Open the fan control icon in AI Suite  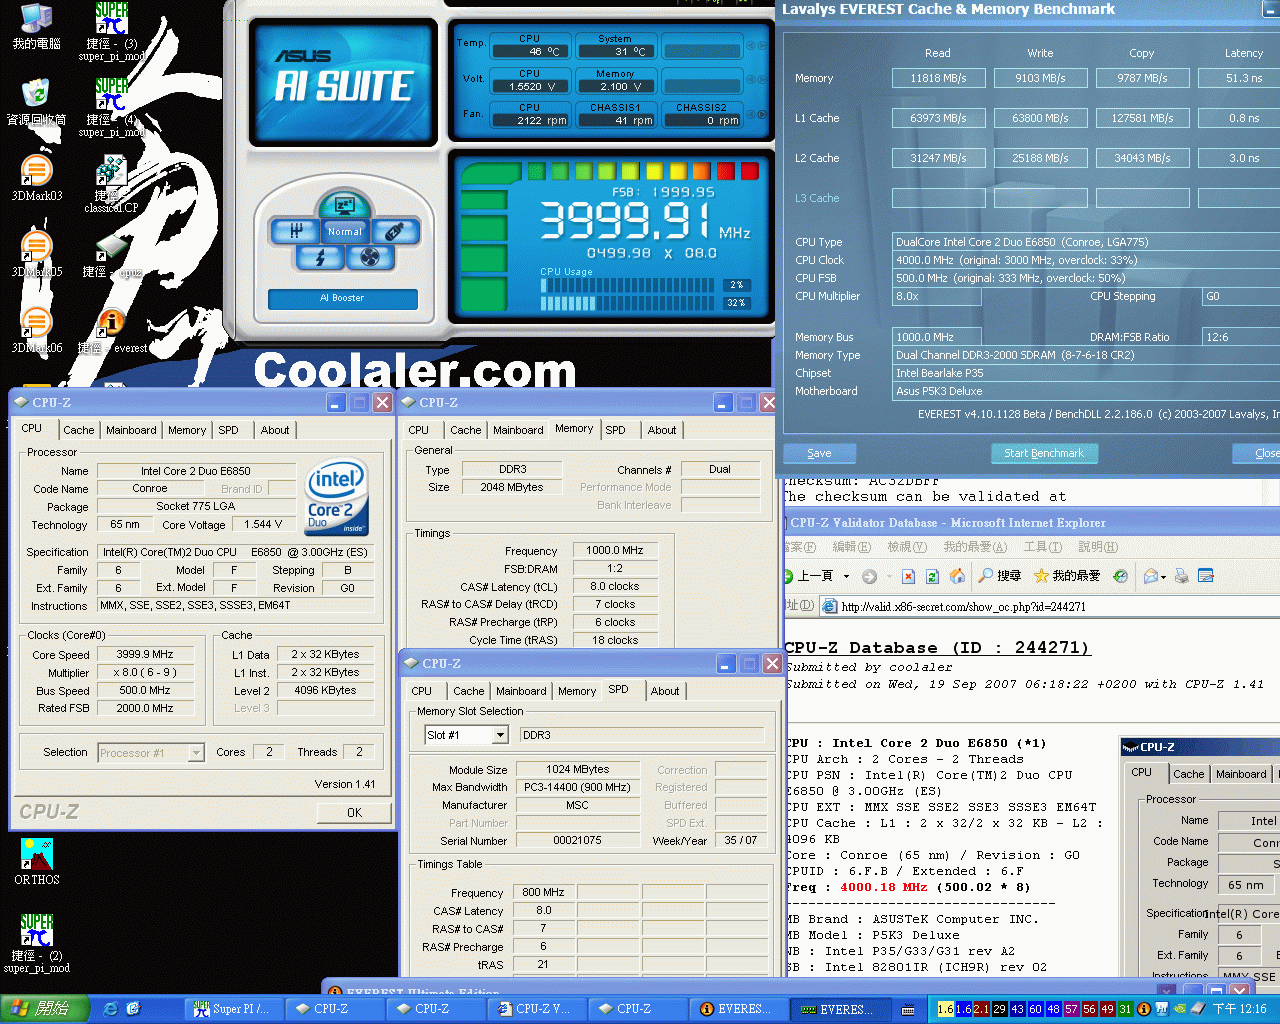pyautogui.click(x=370, y=258)
